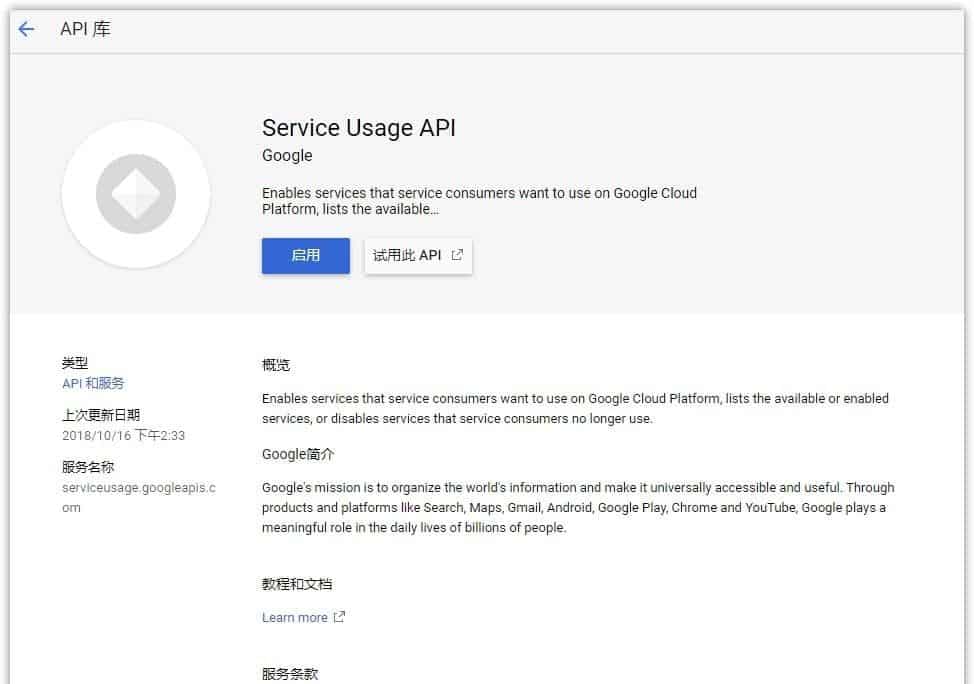Click the external-link icon on 试用此 API
This screenshot has height=684, width=974.
pyautogui.click(x=456, y=254)
